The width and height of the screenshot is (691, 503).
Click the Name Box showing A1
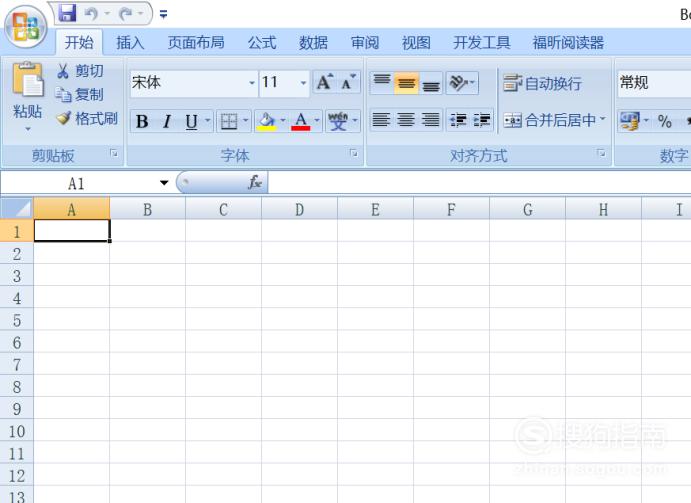coord(76,183)
